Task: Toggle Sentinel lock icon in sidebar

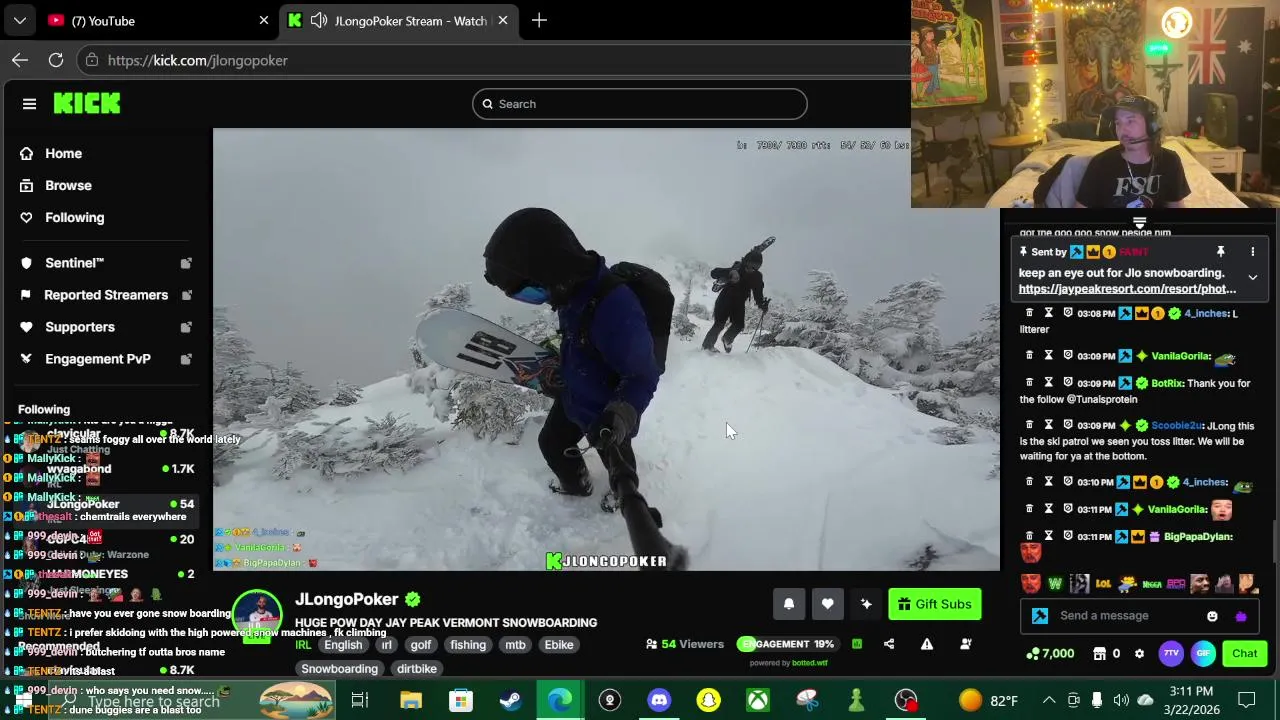Action: 186,263
